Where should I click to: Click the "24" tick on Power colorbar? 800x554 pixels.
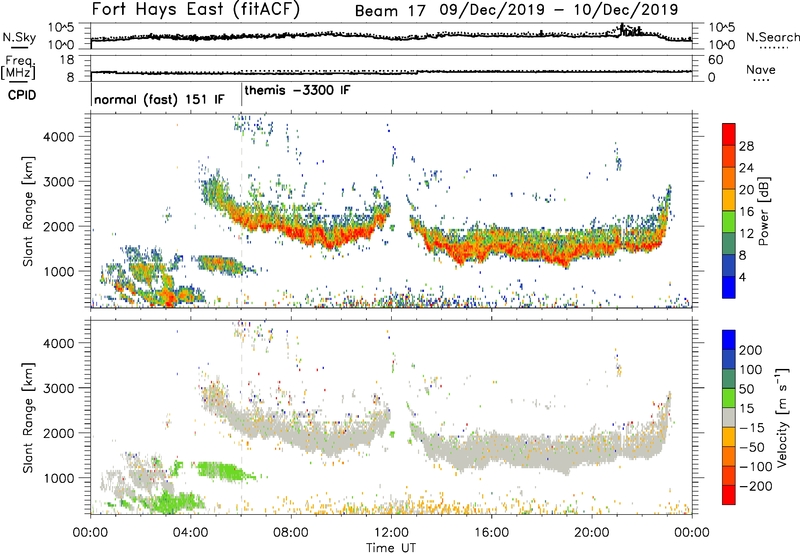click(x=746, y=168)
